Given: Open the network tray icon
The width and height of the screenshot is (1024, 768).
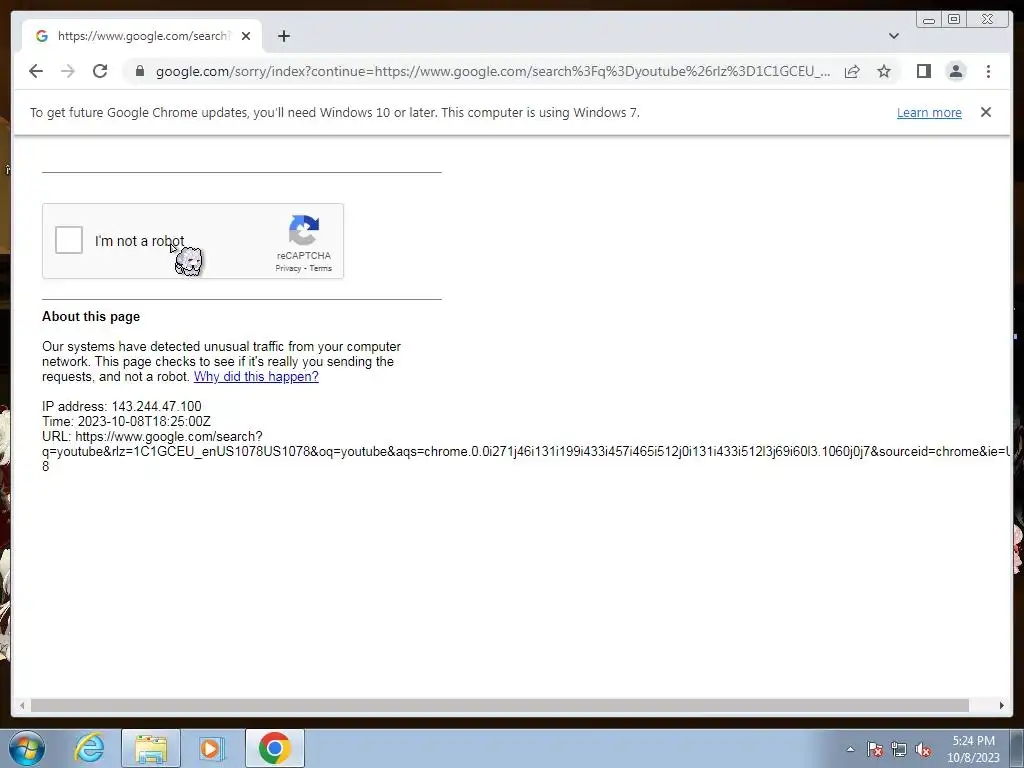Looking at the screenshot, I should point(899,749).
